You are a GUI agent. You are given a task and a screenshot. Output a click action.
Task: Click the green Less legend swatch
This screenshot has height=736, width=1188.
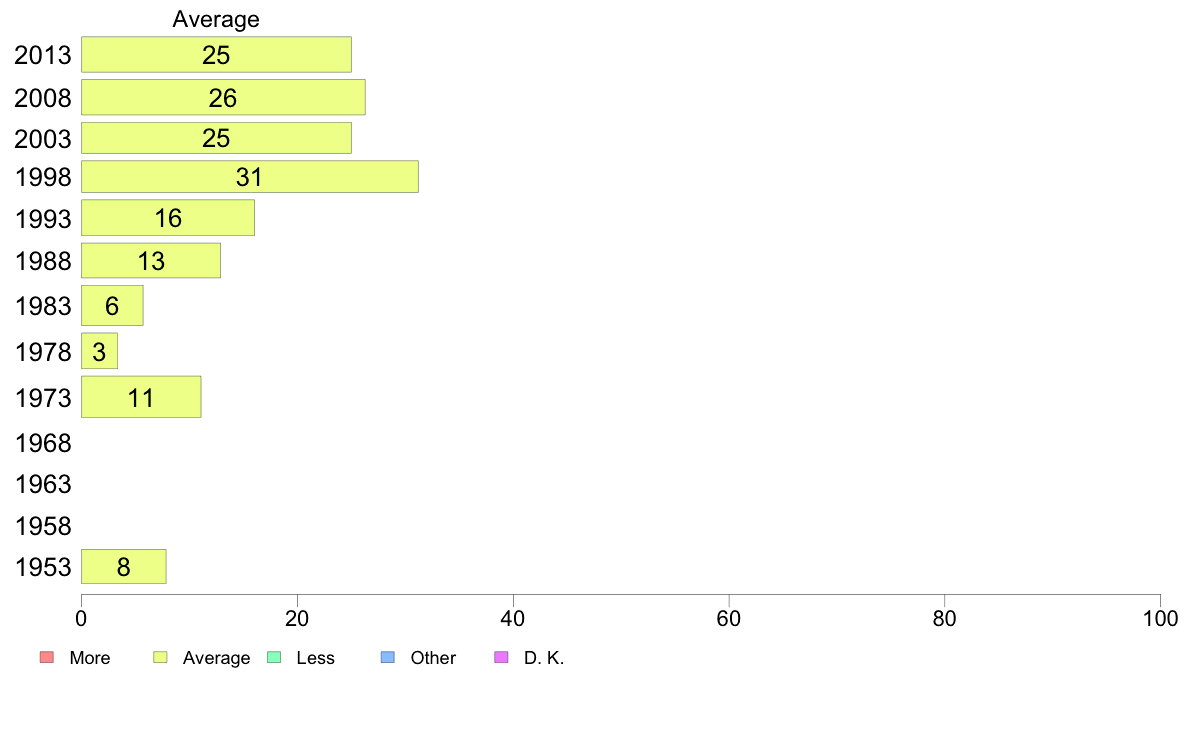(x=274, y=657)
